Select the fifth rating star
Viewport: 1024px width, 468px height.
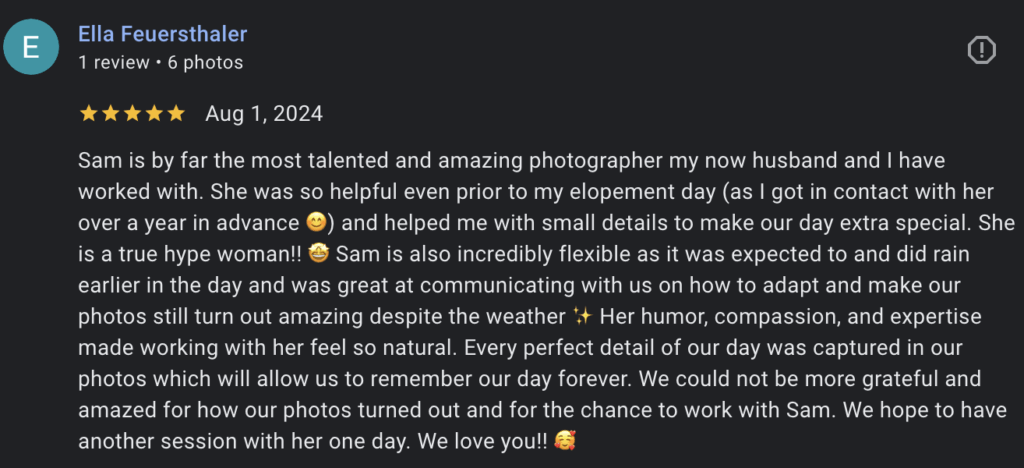coord(176,113)
